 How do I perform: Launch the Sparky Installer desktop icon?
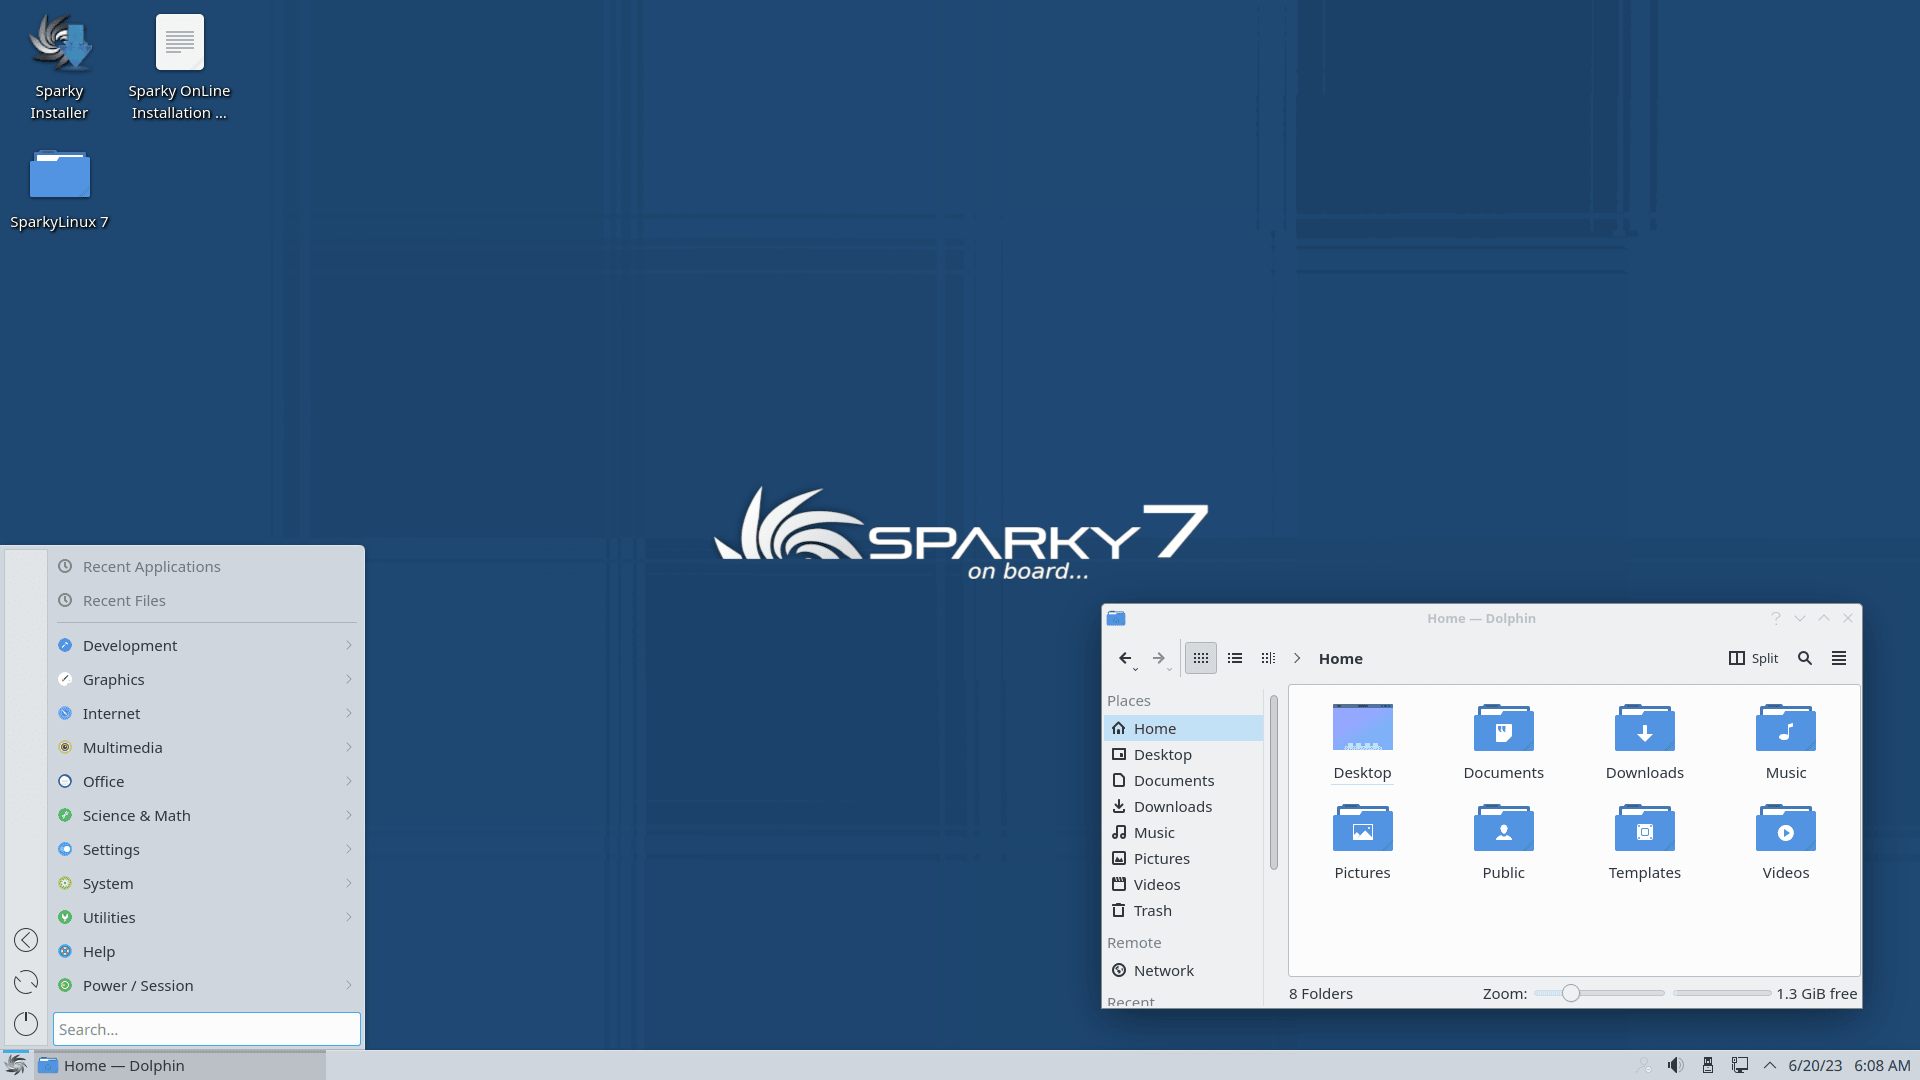point(59,45)
